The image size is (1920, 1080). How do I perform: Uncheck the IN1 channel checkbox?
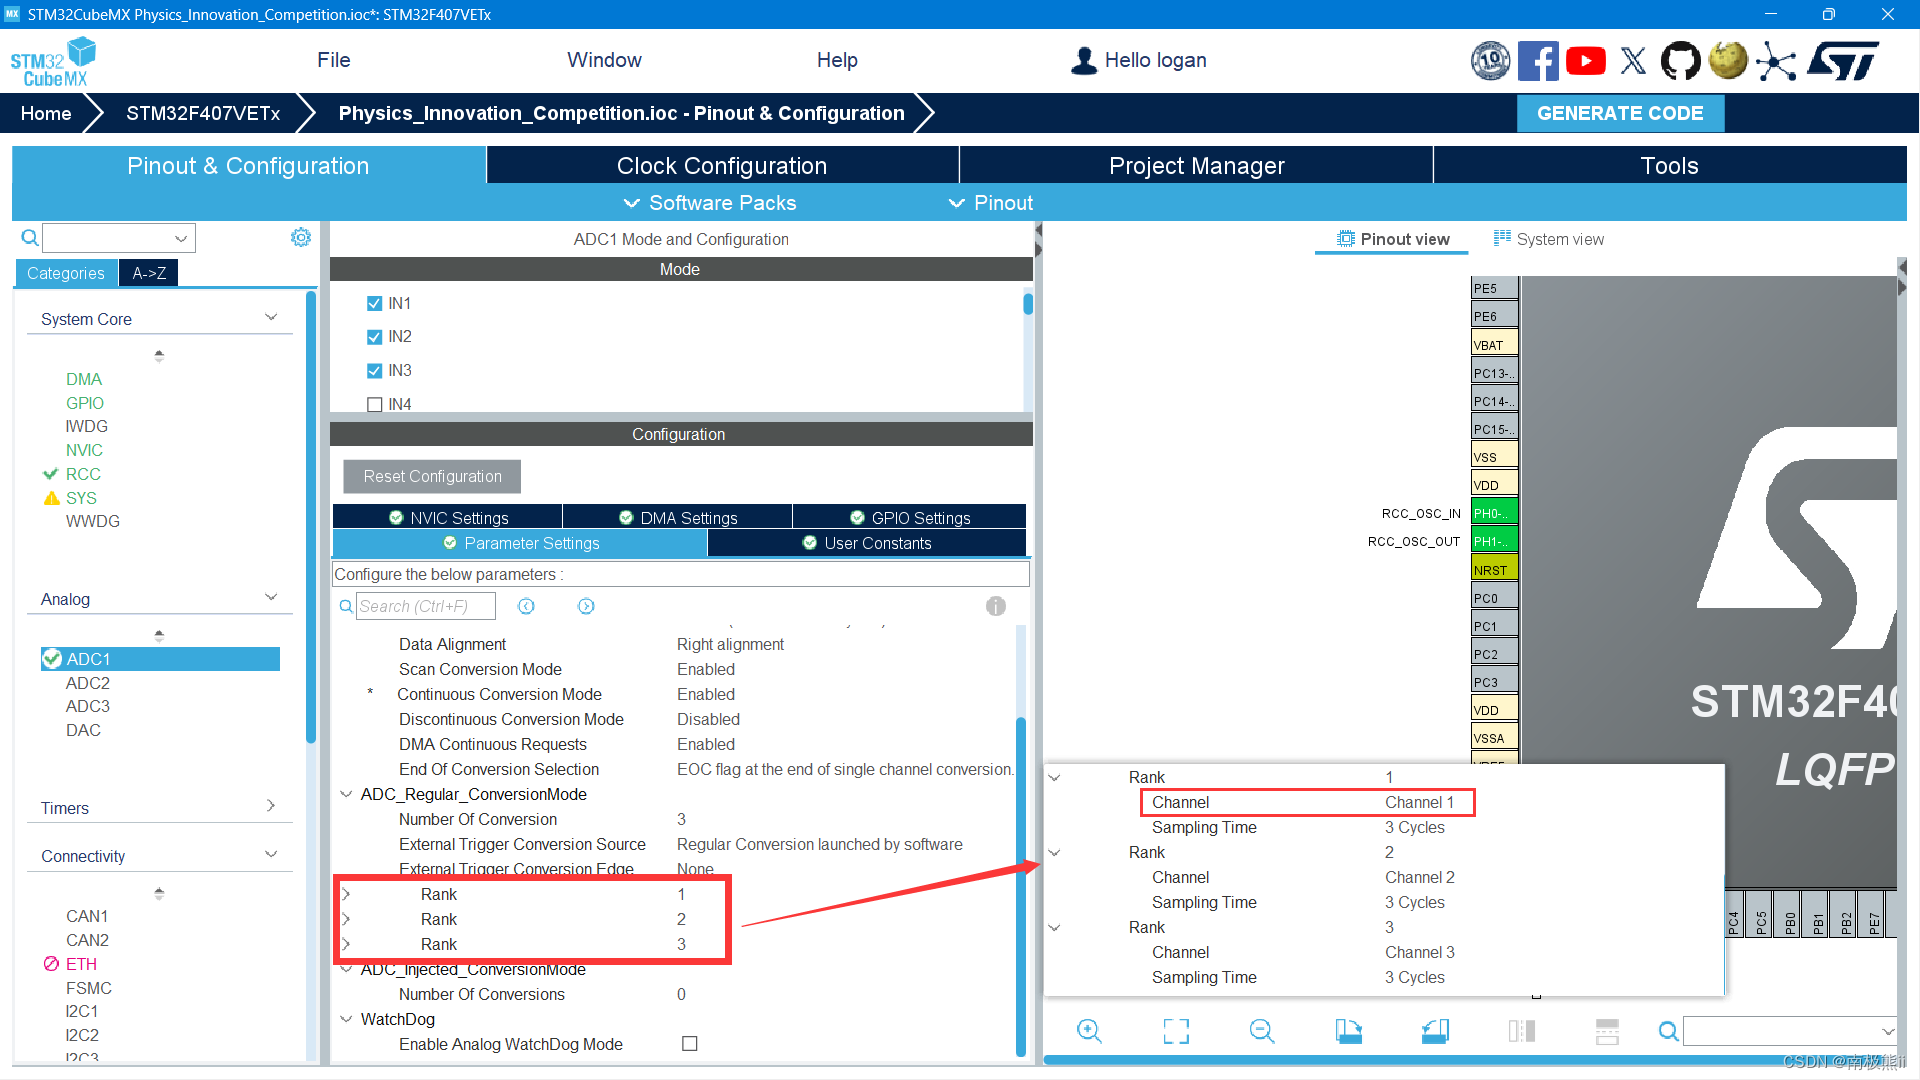tap(375, 303)
